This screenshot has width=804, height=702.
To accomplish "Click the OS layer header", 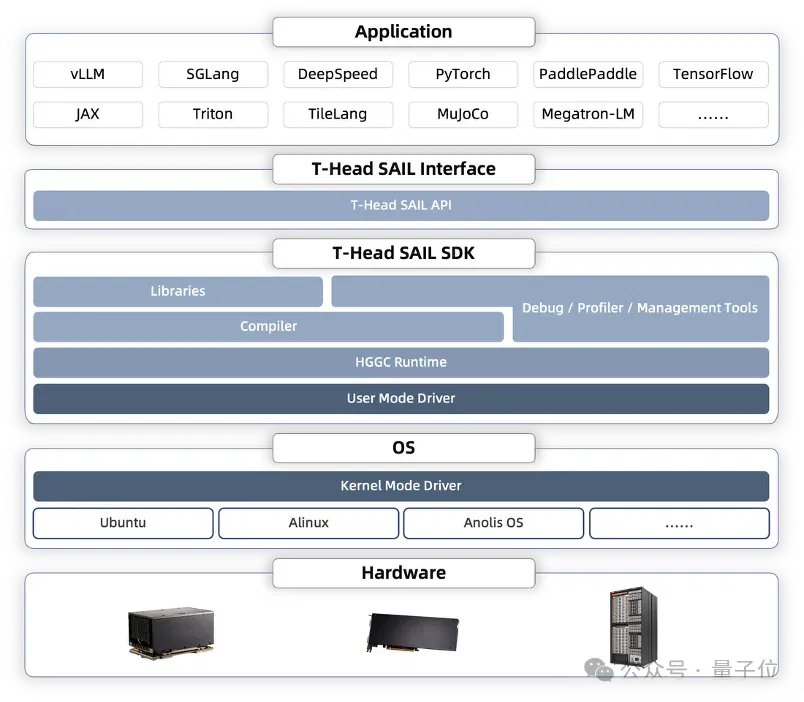I will point(404,448).
